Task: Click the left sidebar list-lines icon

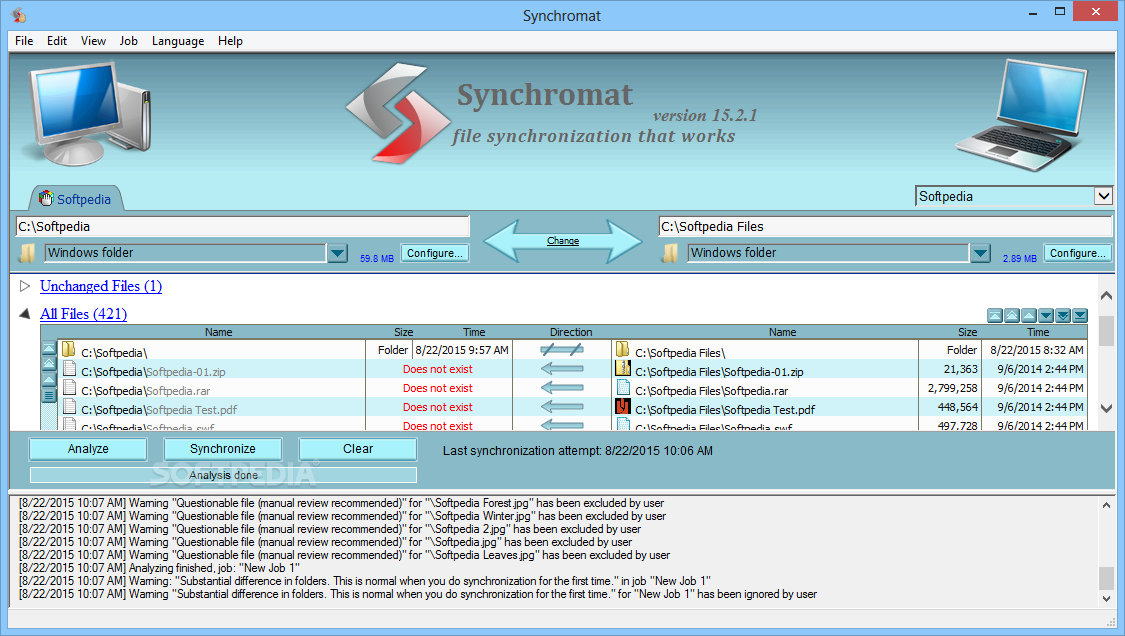Action: (x=49, y=395)
